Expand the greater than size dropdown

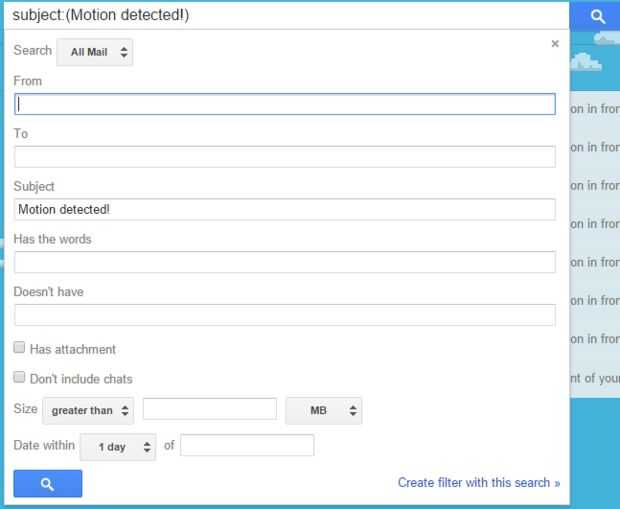88,410
